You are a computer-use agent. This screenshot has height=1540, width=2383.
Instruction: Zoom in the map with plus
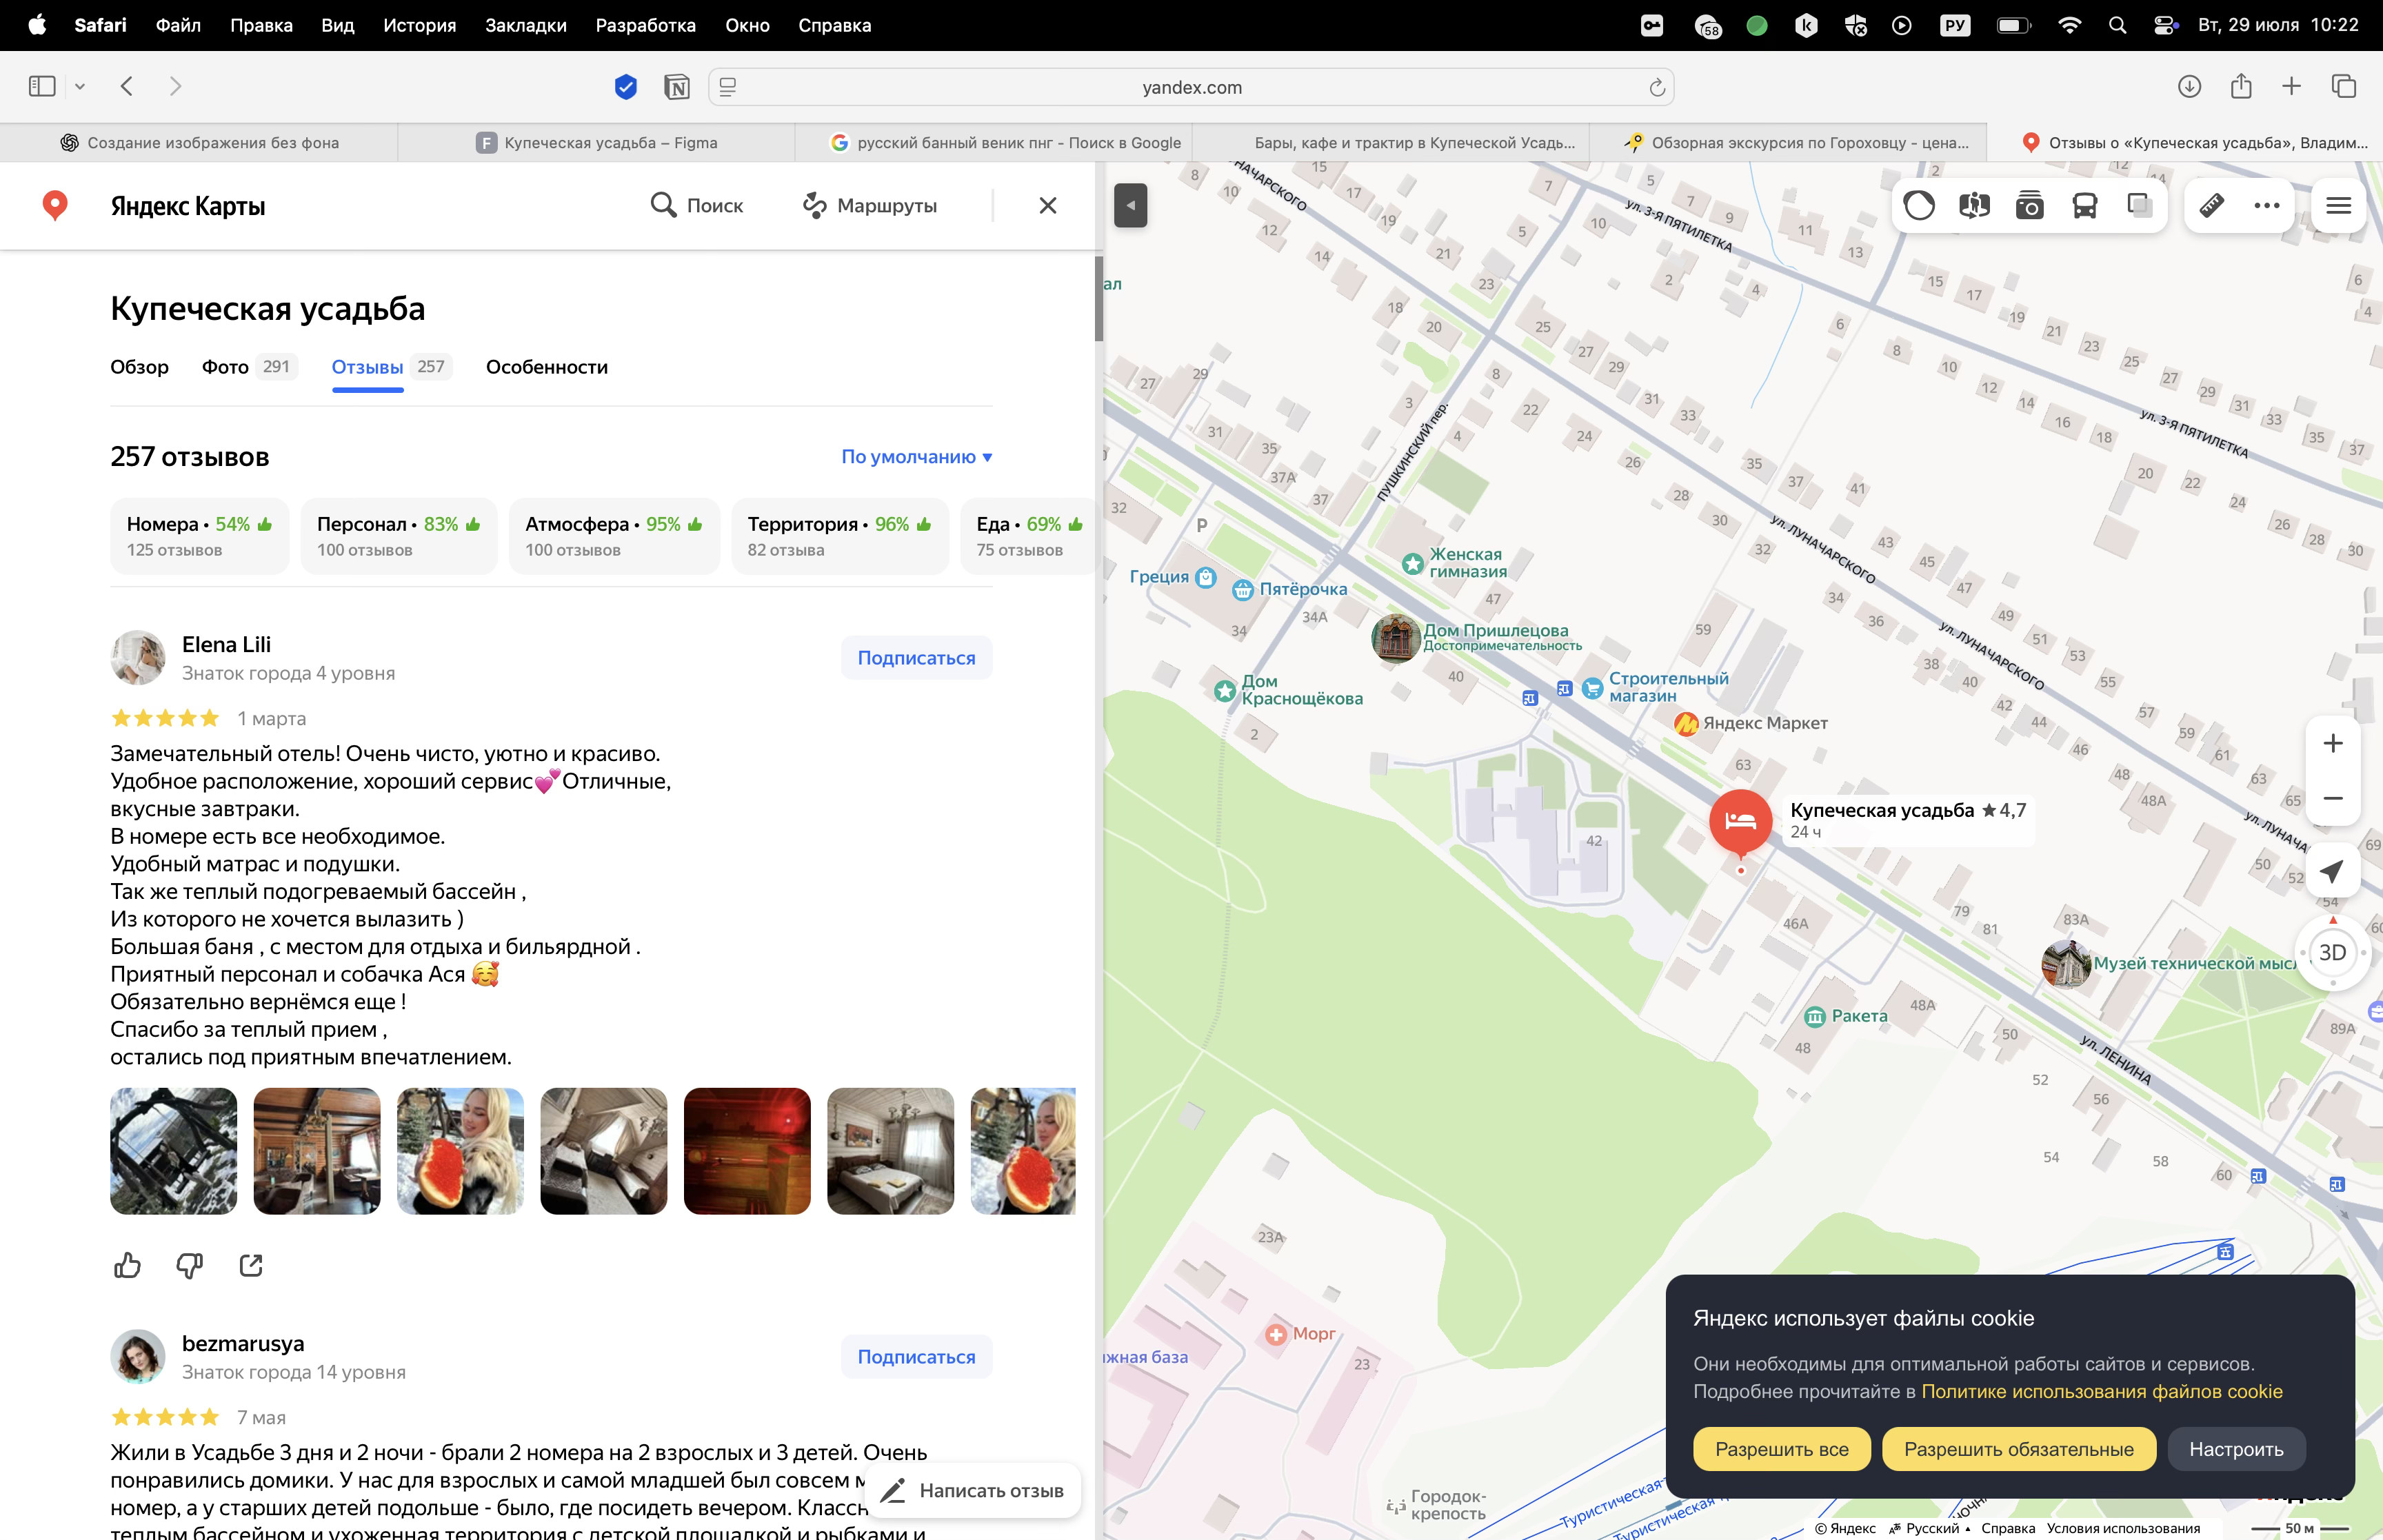pyautogui.click(x=2332, y=743)
